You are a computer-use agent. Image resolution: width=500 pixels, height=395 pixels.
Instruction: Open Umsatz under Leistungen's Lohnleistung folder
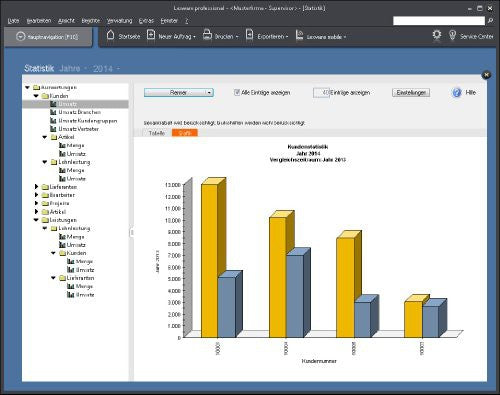(x=72, y=245)
